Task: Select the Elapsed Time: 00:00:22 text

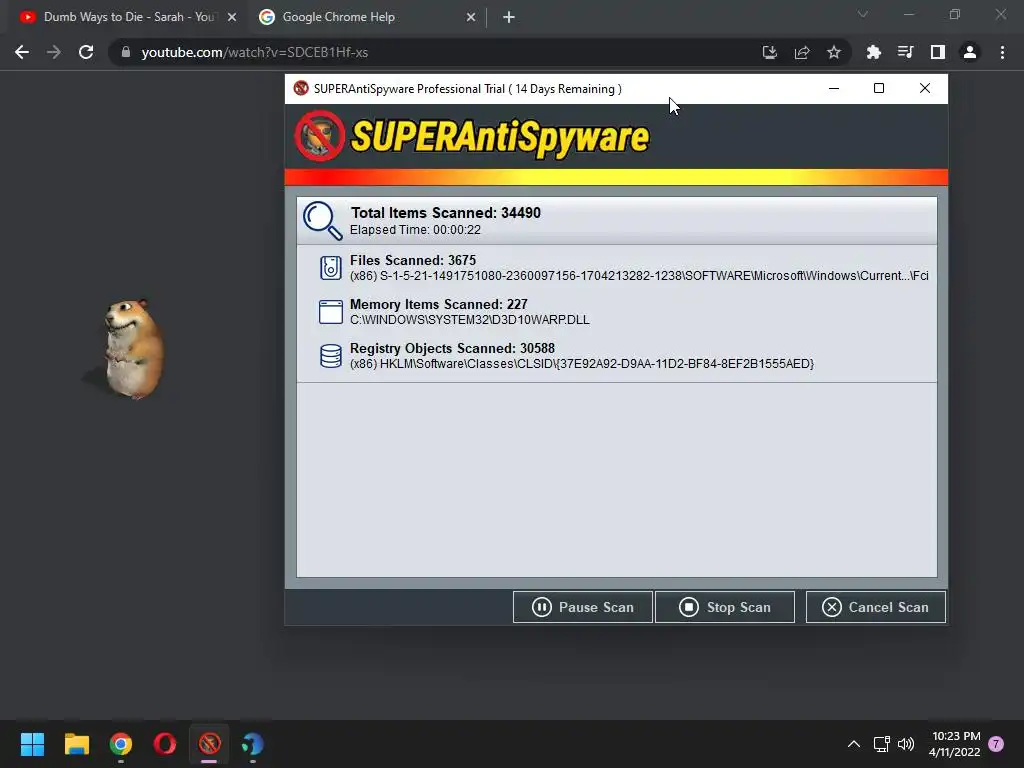Action: tap(415, 230)
